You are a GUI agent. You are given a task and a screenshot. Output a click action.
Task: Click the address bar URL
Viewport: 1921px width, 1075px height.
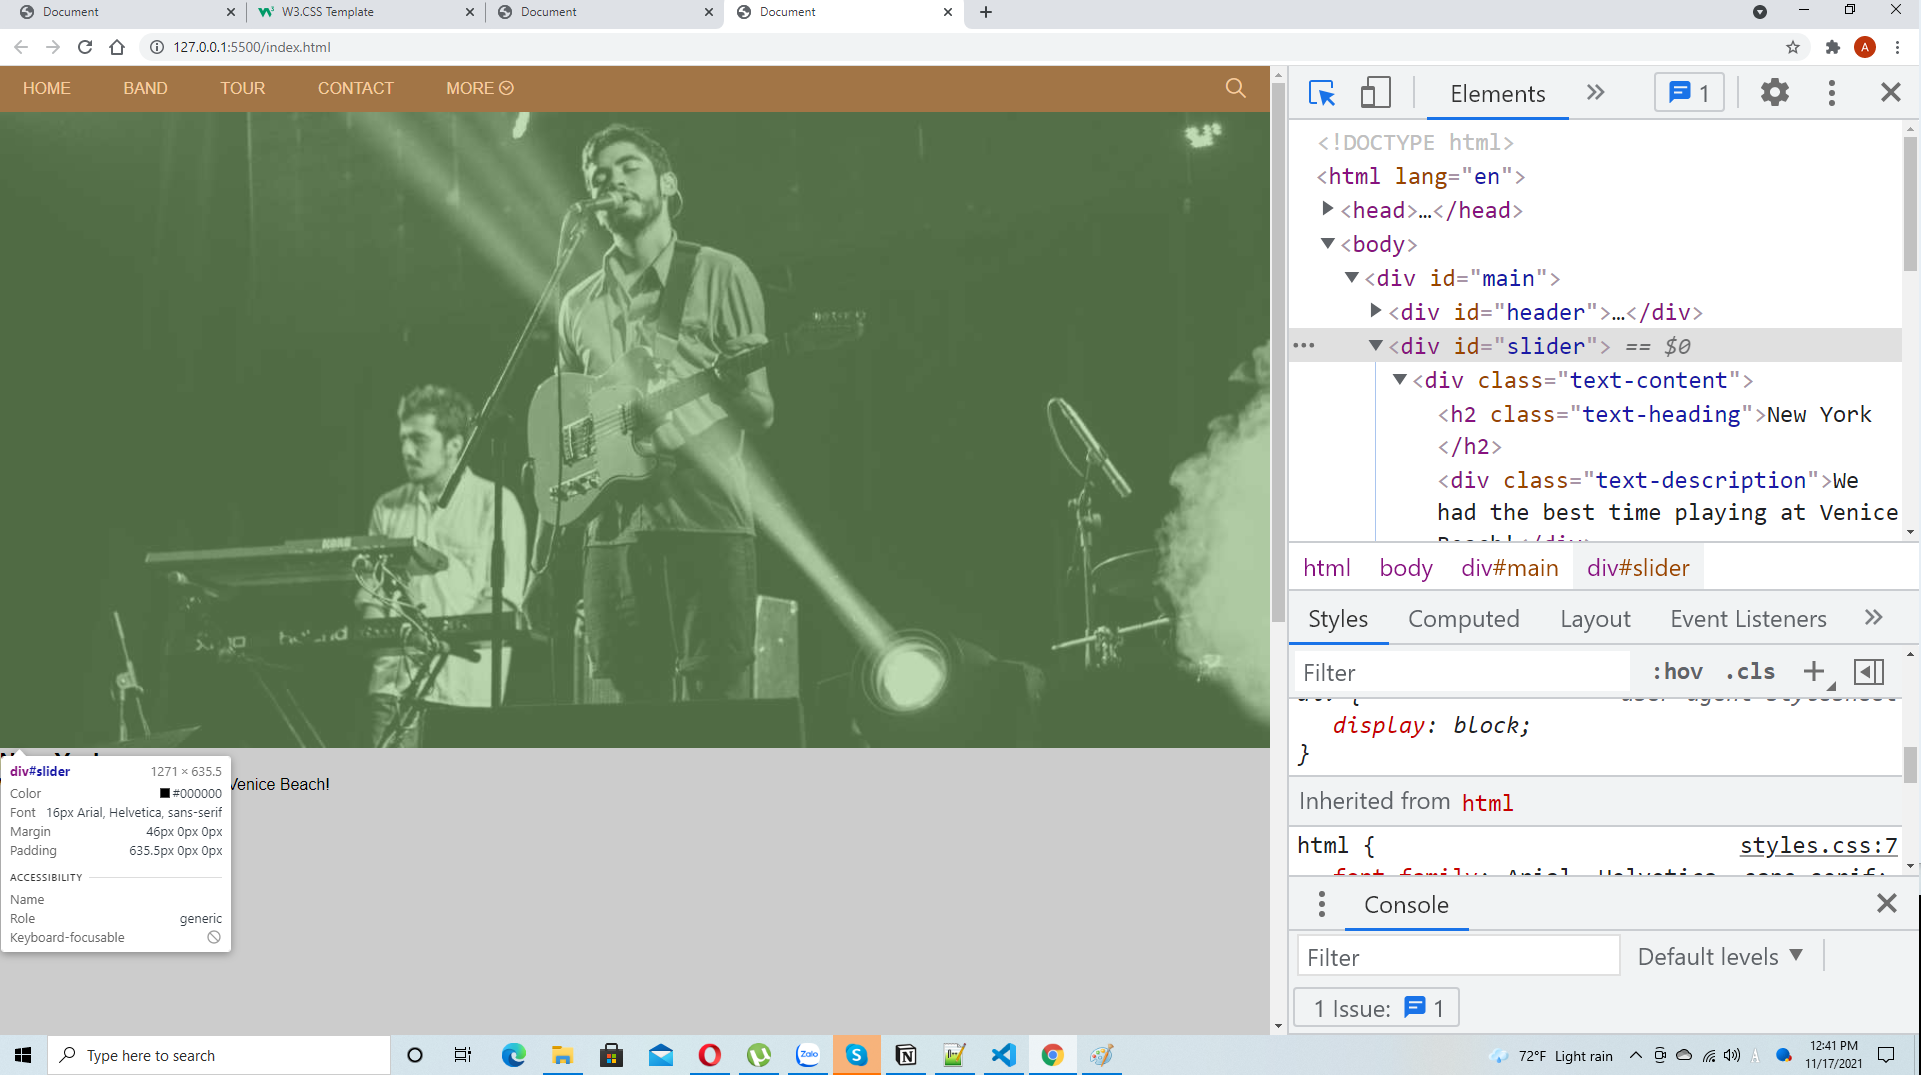click(x=251, y=47)
